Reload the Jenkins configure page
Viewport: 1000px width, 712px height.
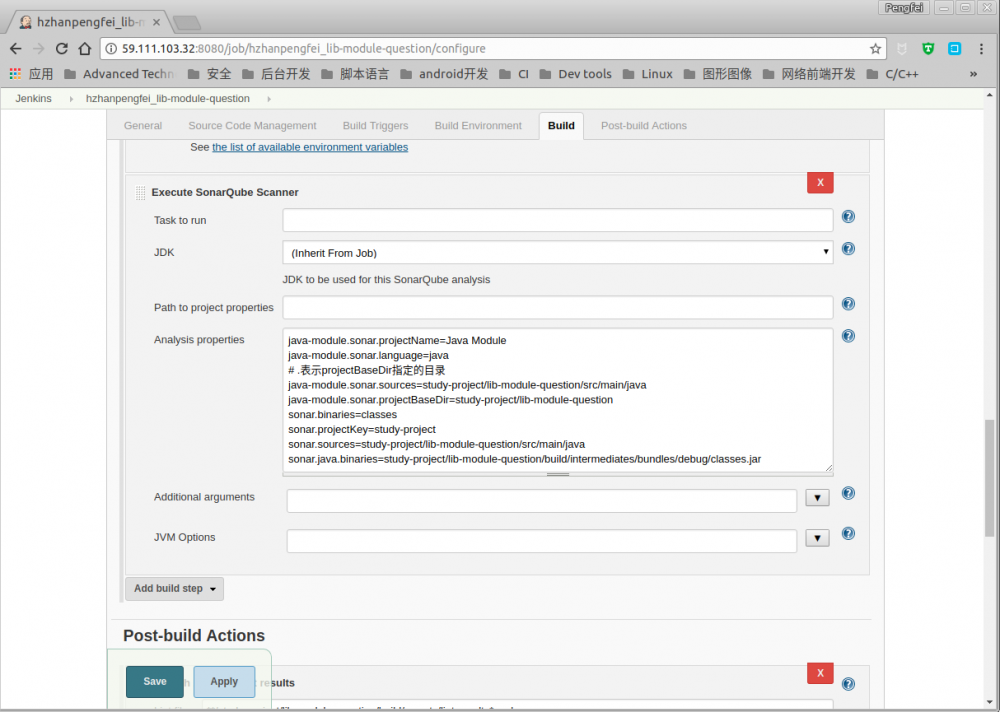pyautogui.click(x=61, y=48)
